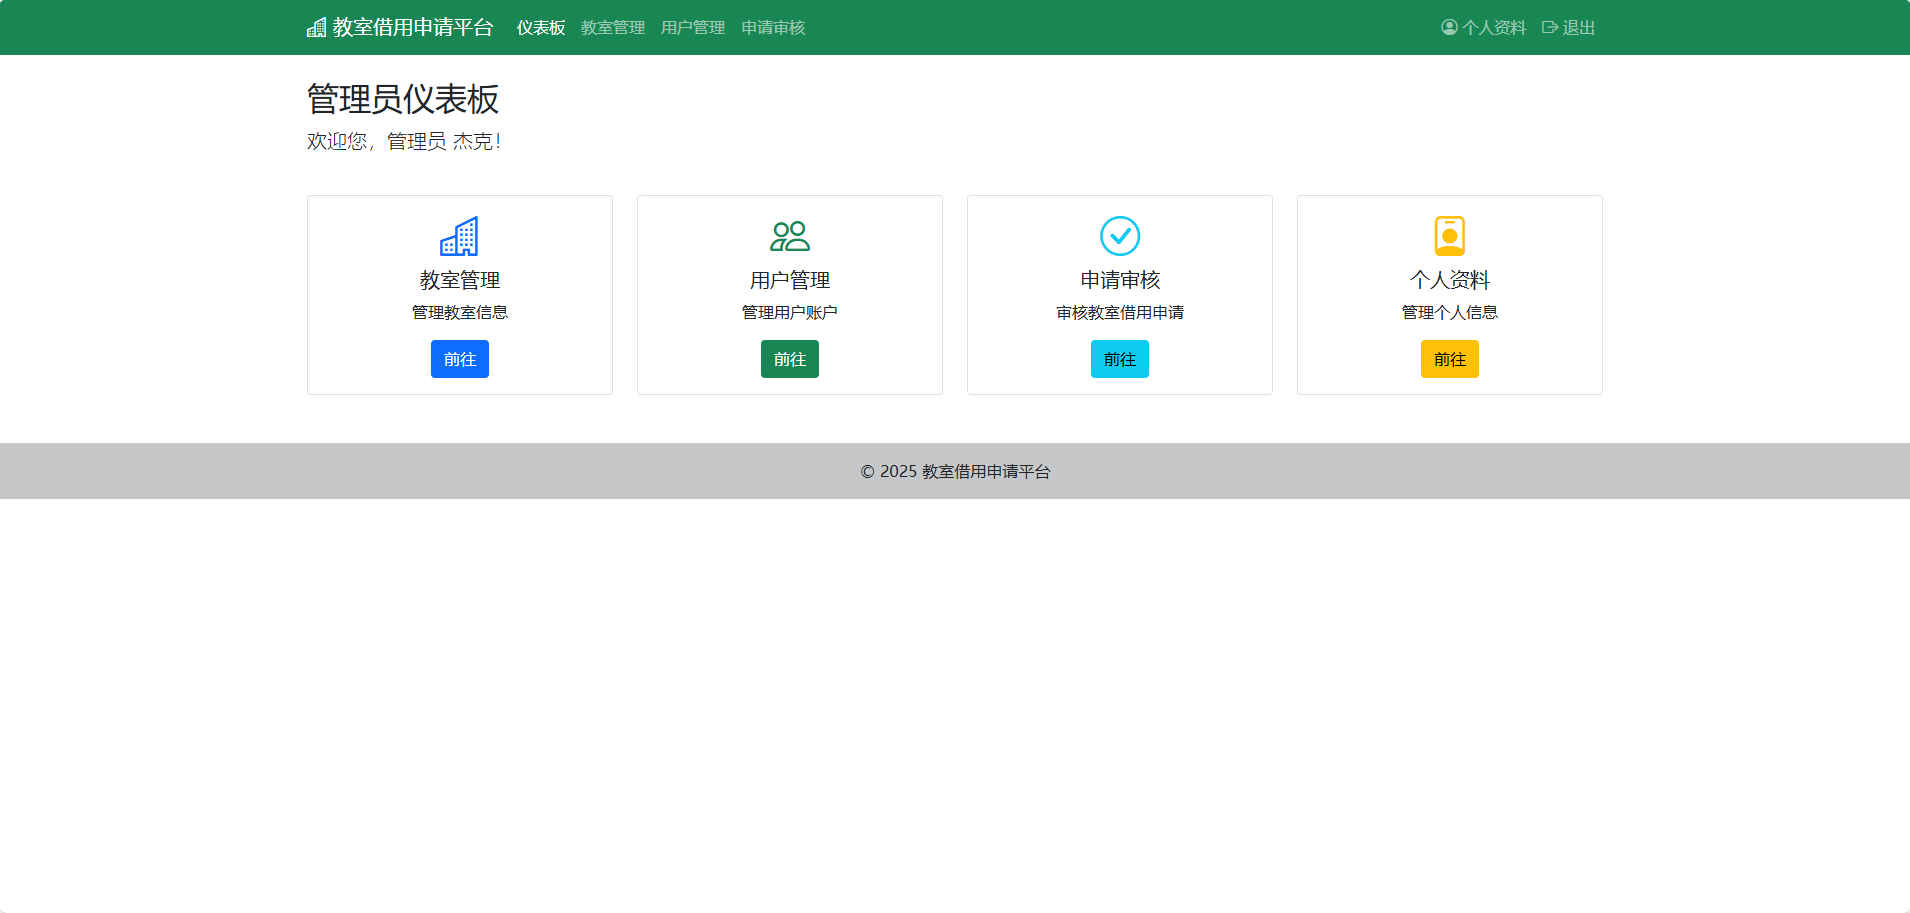This screenshot has width=1910, height=913.
Task: Click the cyan 前往 button for 申请审核
Action: pyautogui.click(x=1120, y=359)
